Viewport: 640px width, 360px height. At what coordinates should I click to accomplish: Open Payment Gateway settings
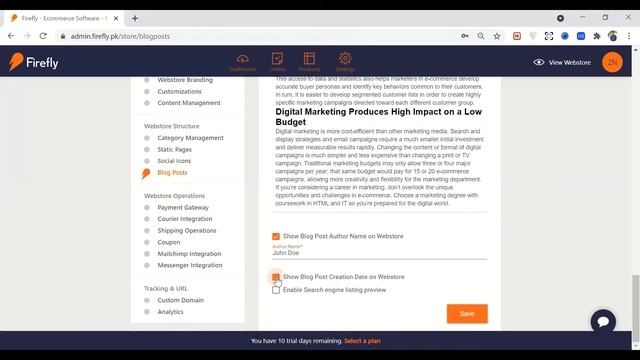click(183, 207)
